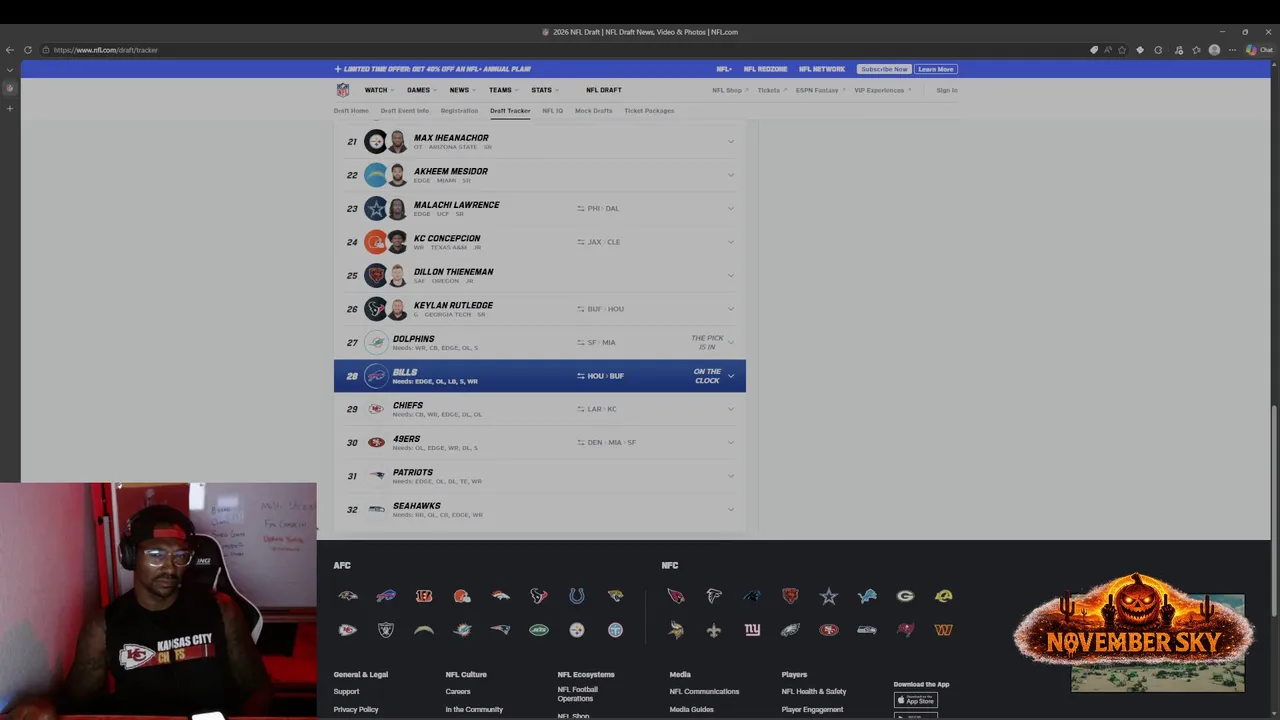Expand pick 22 Akheem Mesidor details
The height and width of the screenshot is (720, 1280).
pos(731,175)
